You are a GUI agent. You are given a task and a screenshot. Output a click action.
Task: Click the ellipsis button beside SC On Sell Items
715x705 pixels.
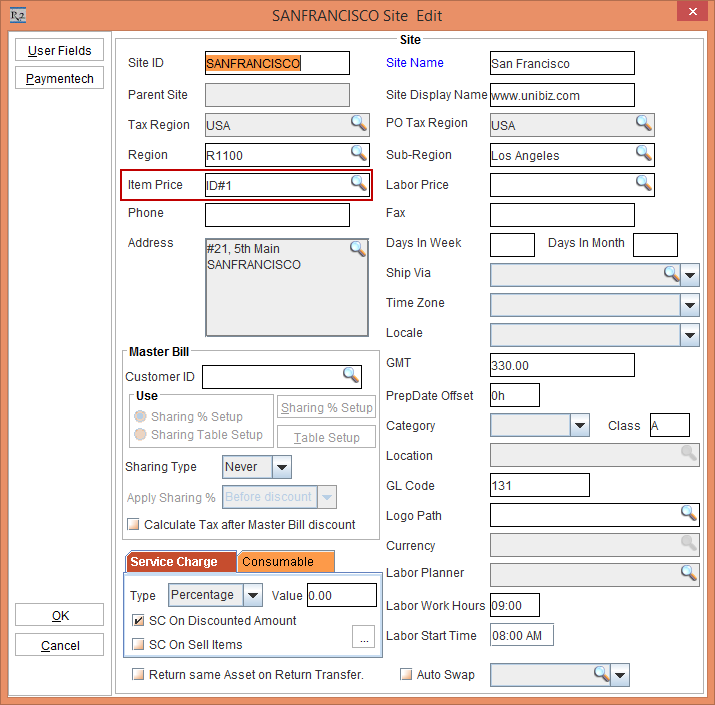click(363, 638)
